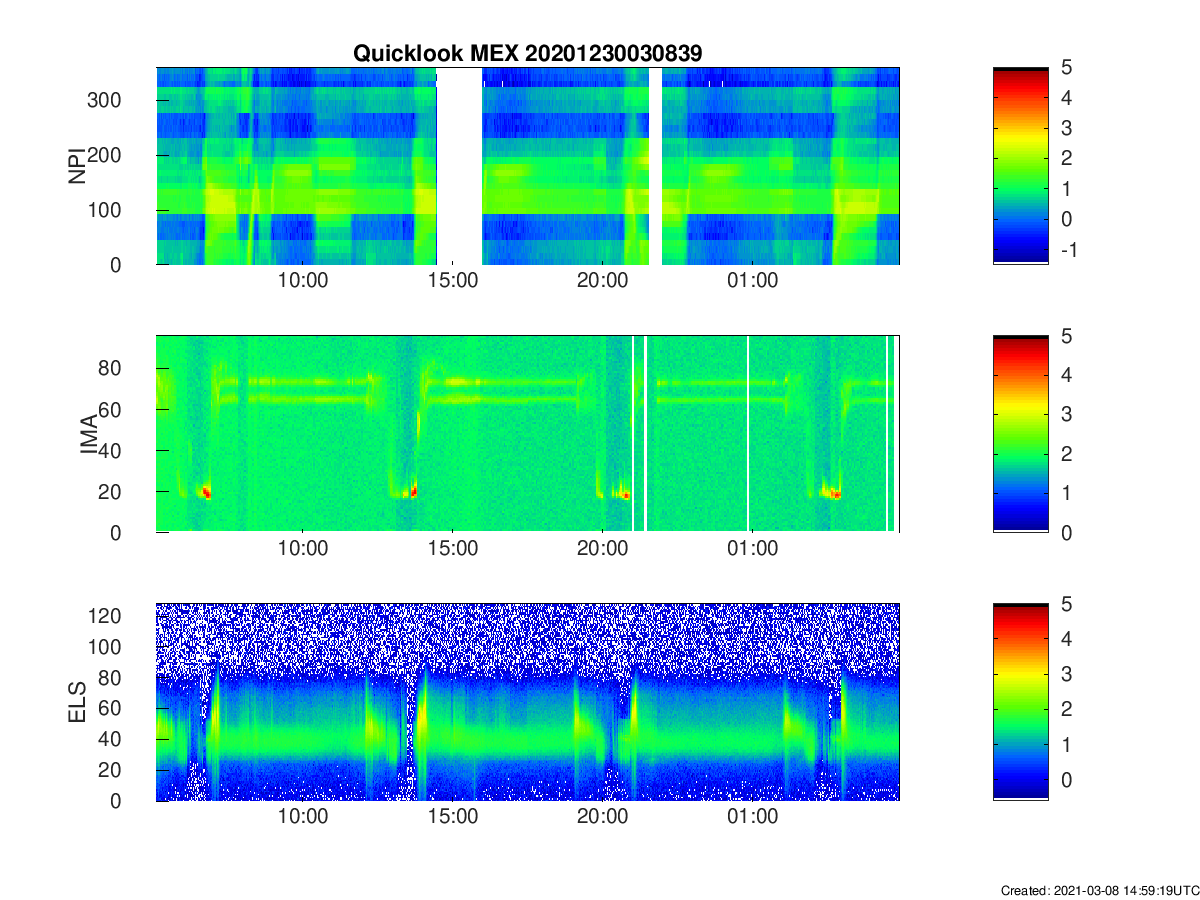This screenshot has height=900, width=1200.
Task: Click "01:00" under the ELS panel
Action: click(752, 819)
